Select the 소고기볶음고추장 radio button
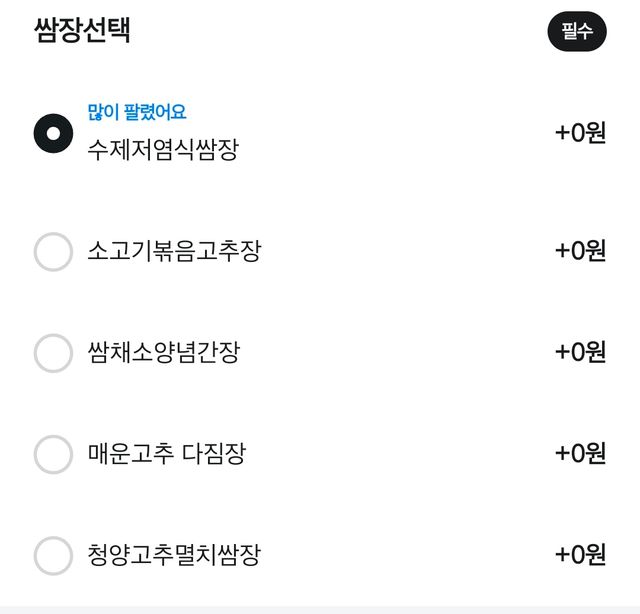The width and height of the screenshot is (640, 614). coord(53,251)
